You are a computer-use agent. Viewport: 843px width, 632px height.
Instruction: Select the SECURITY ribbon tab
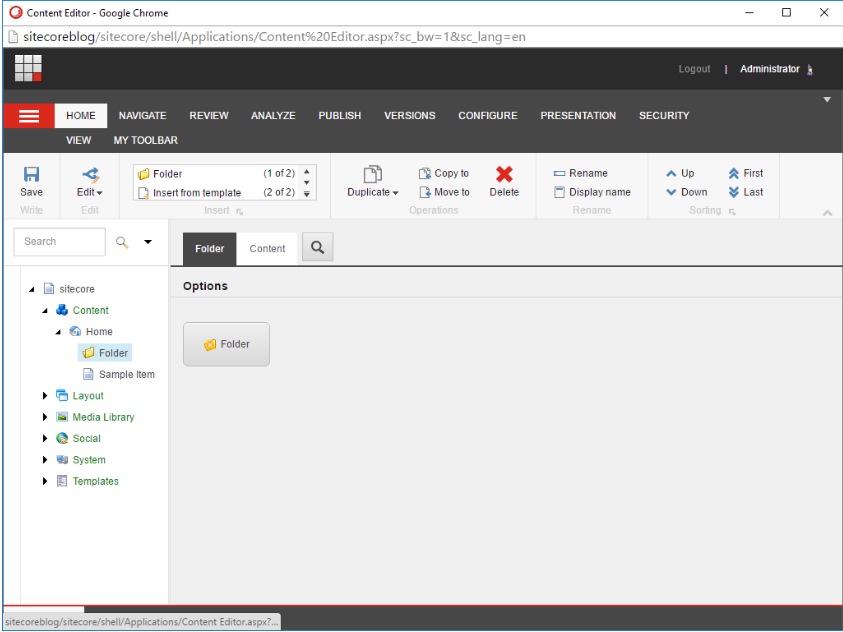[x=664, y=116]
